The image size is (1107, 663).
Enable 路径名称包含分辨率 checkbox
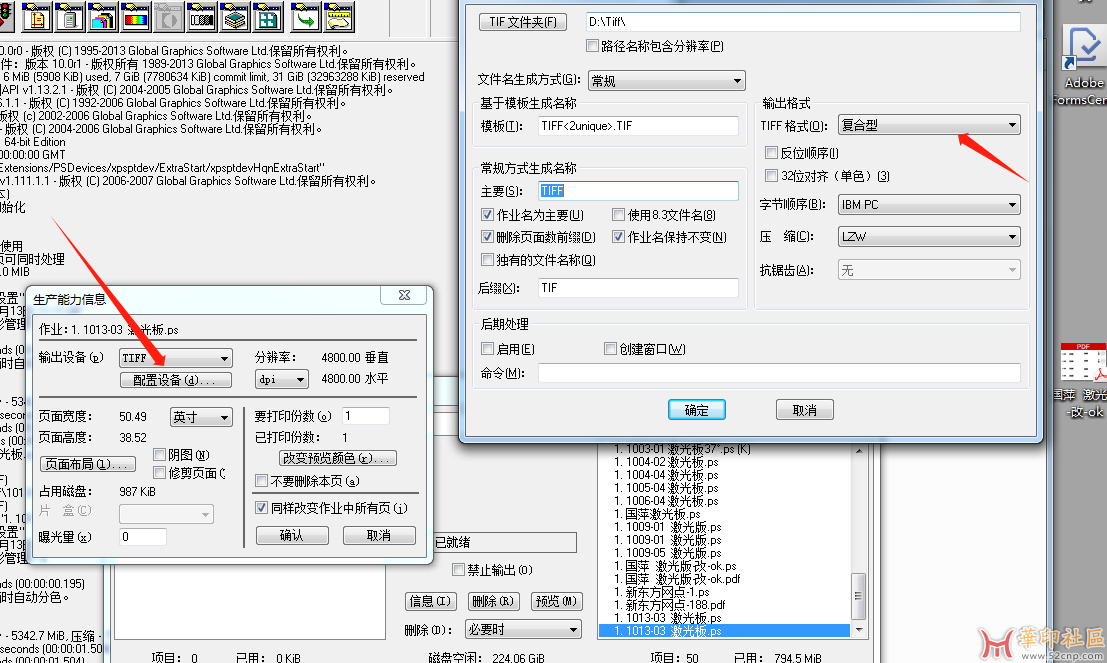[593, 46]
